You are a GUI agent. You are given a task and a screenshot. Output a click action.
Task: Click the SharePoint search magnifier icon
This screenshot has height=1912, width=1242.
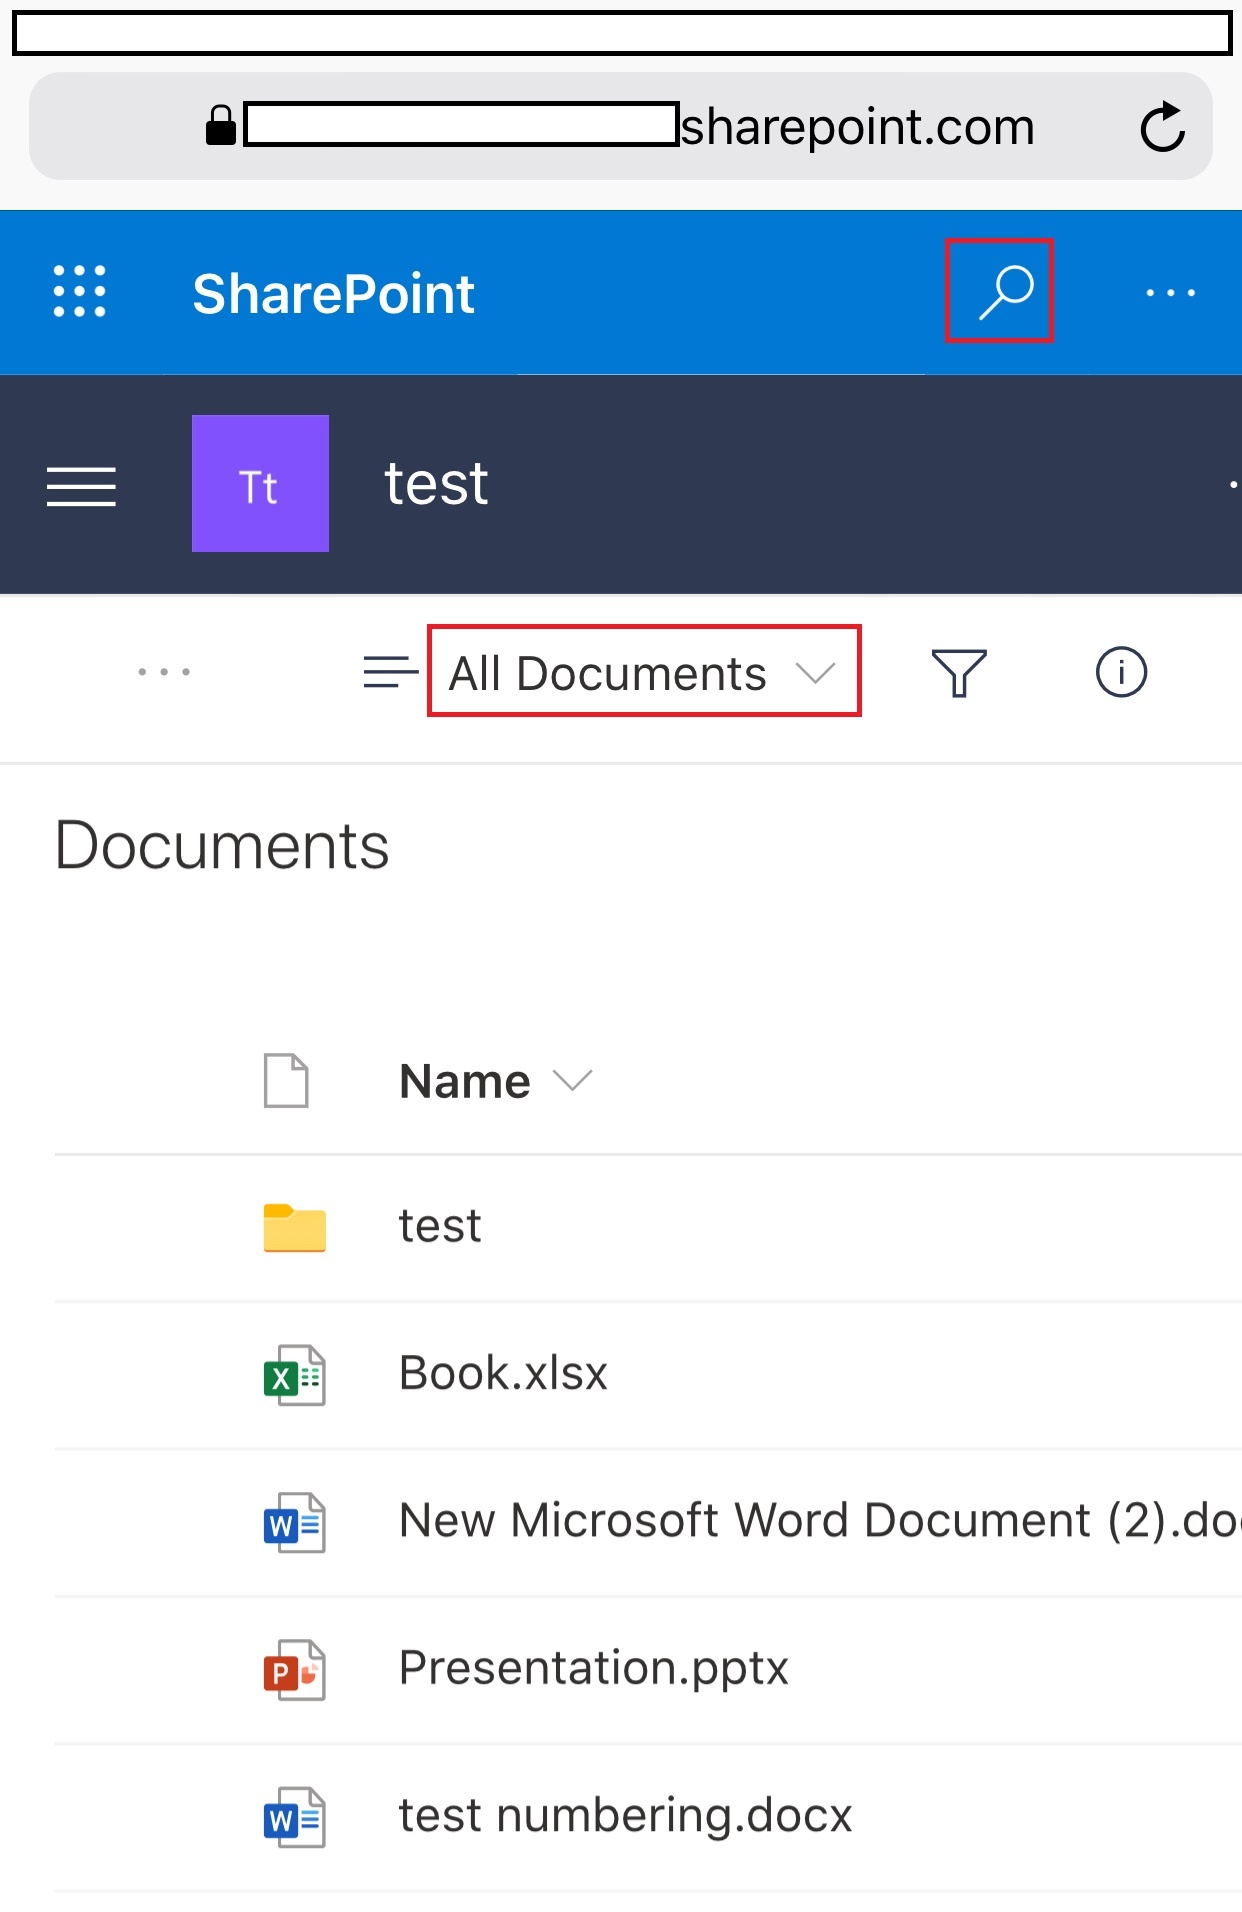tap(1004, 292)
